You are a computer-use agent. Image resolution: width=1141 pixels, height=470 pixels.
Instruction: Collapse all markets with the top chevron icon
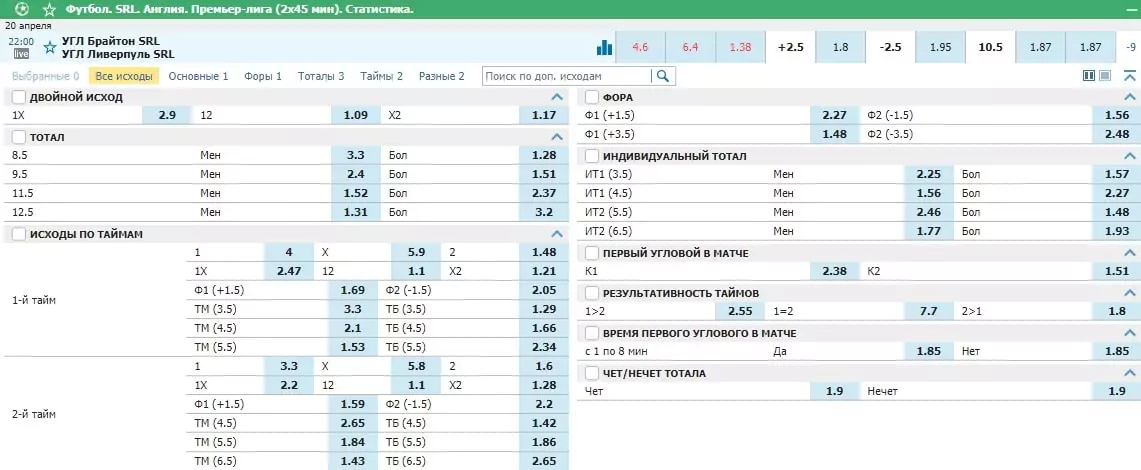pyautogui.click(x=1129, y=76)
